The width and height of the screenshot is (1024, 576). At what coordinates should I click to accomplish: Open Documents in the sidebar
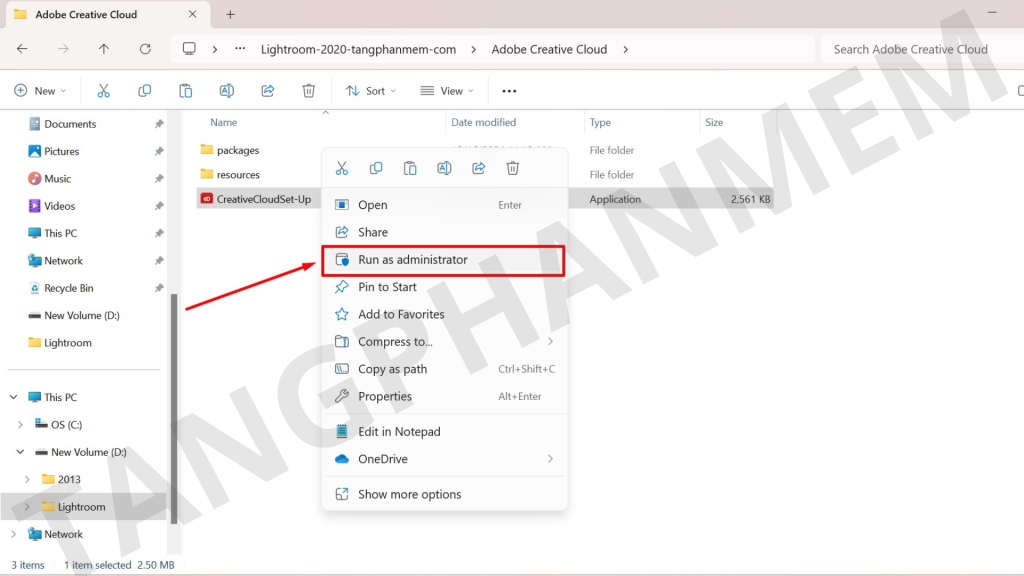point(70,124)
